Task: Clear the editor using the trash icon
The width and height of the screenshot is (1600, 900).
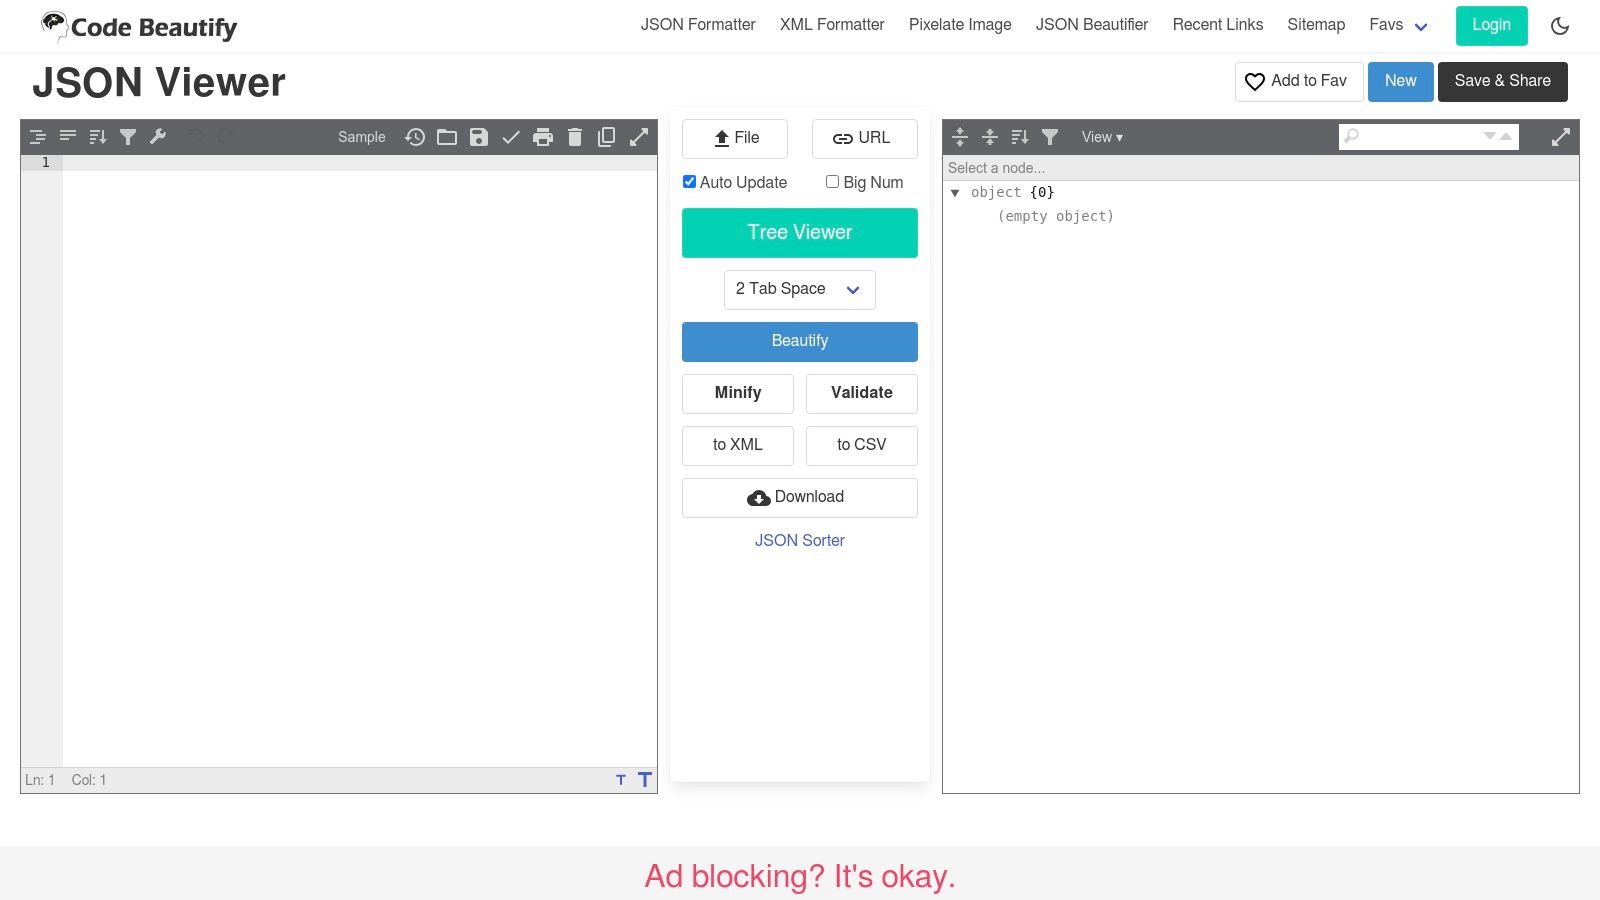Action: [575, 137]
